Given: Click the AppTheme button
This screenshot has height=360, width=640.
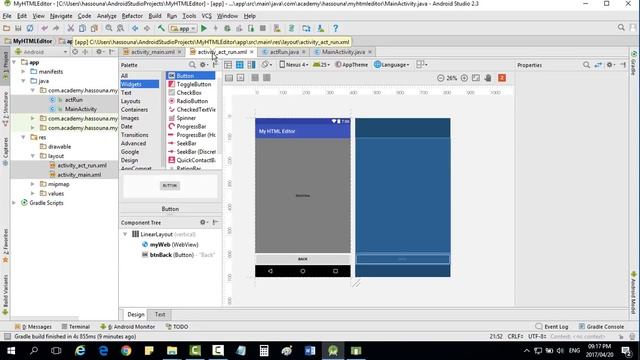Looking at the screenshot, I should [351, 64].
